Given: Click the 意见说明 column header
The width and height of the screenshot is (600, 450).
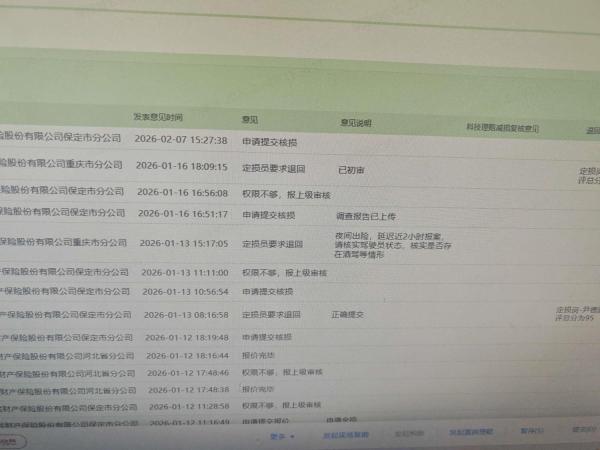Looking at the screenshot, I should click(x=355, y=123).
